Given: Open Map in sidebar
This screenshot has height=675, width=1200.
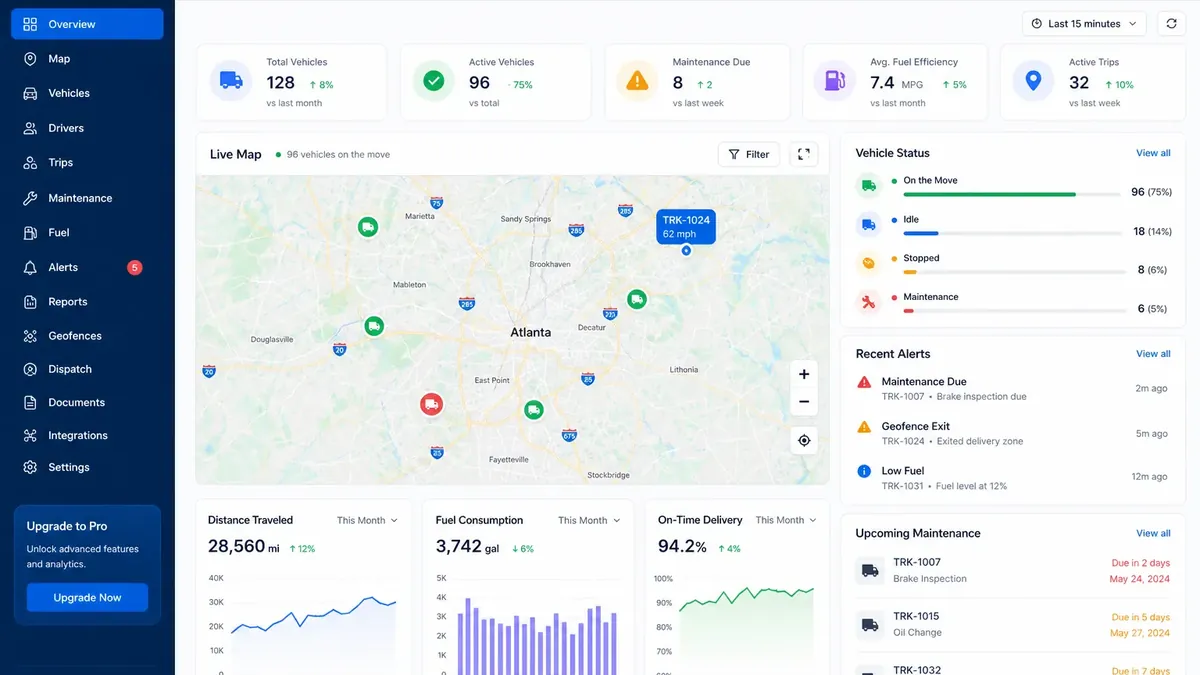Looking at the screenshot, I should pyautogui.click(x=87, y=59).
